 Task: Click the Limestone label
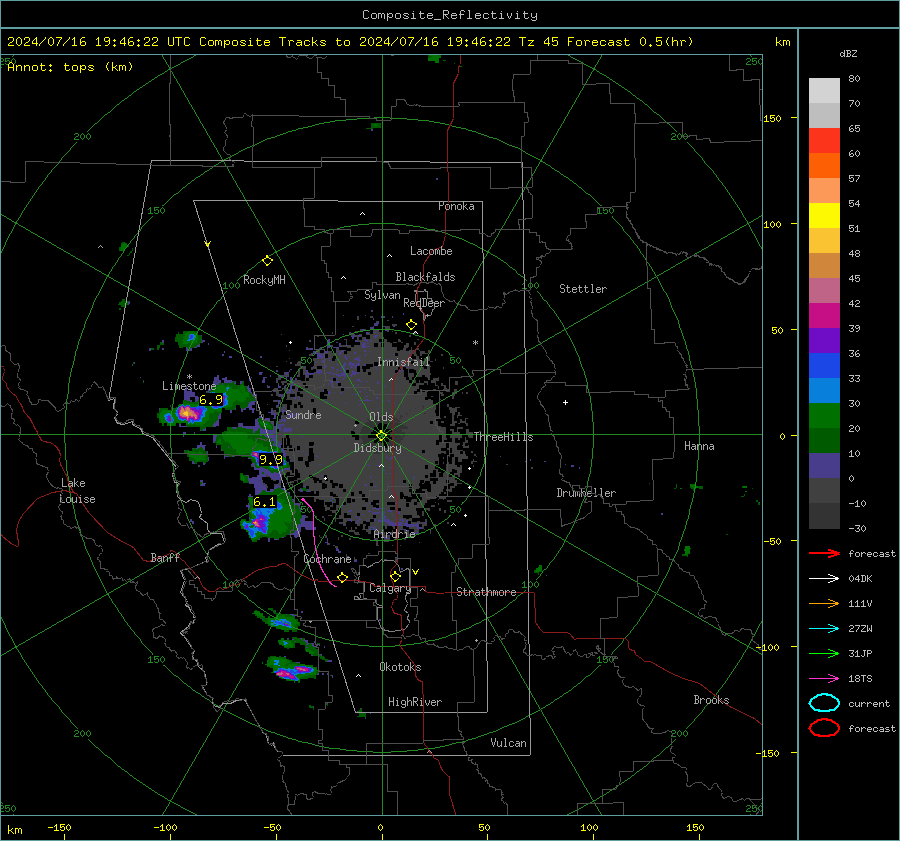189,386
